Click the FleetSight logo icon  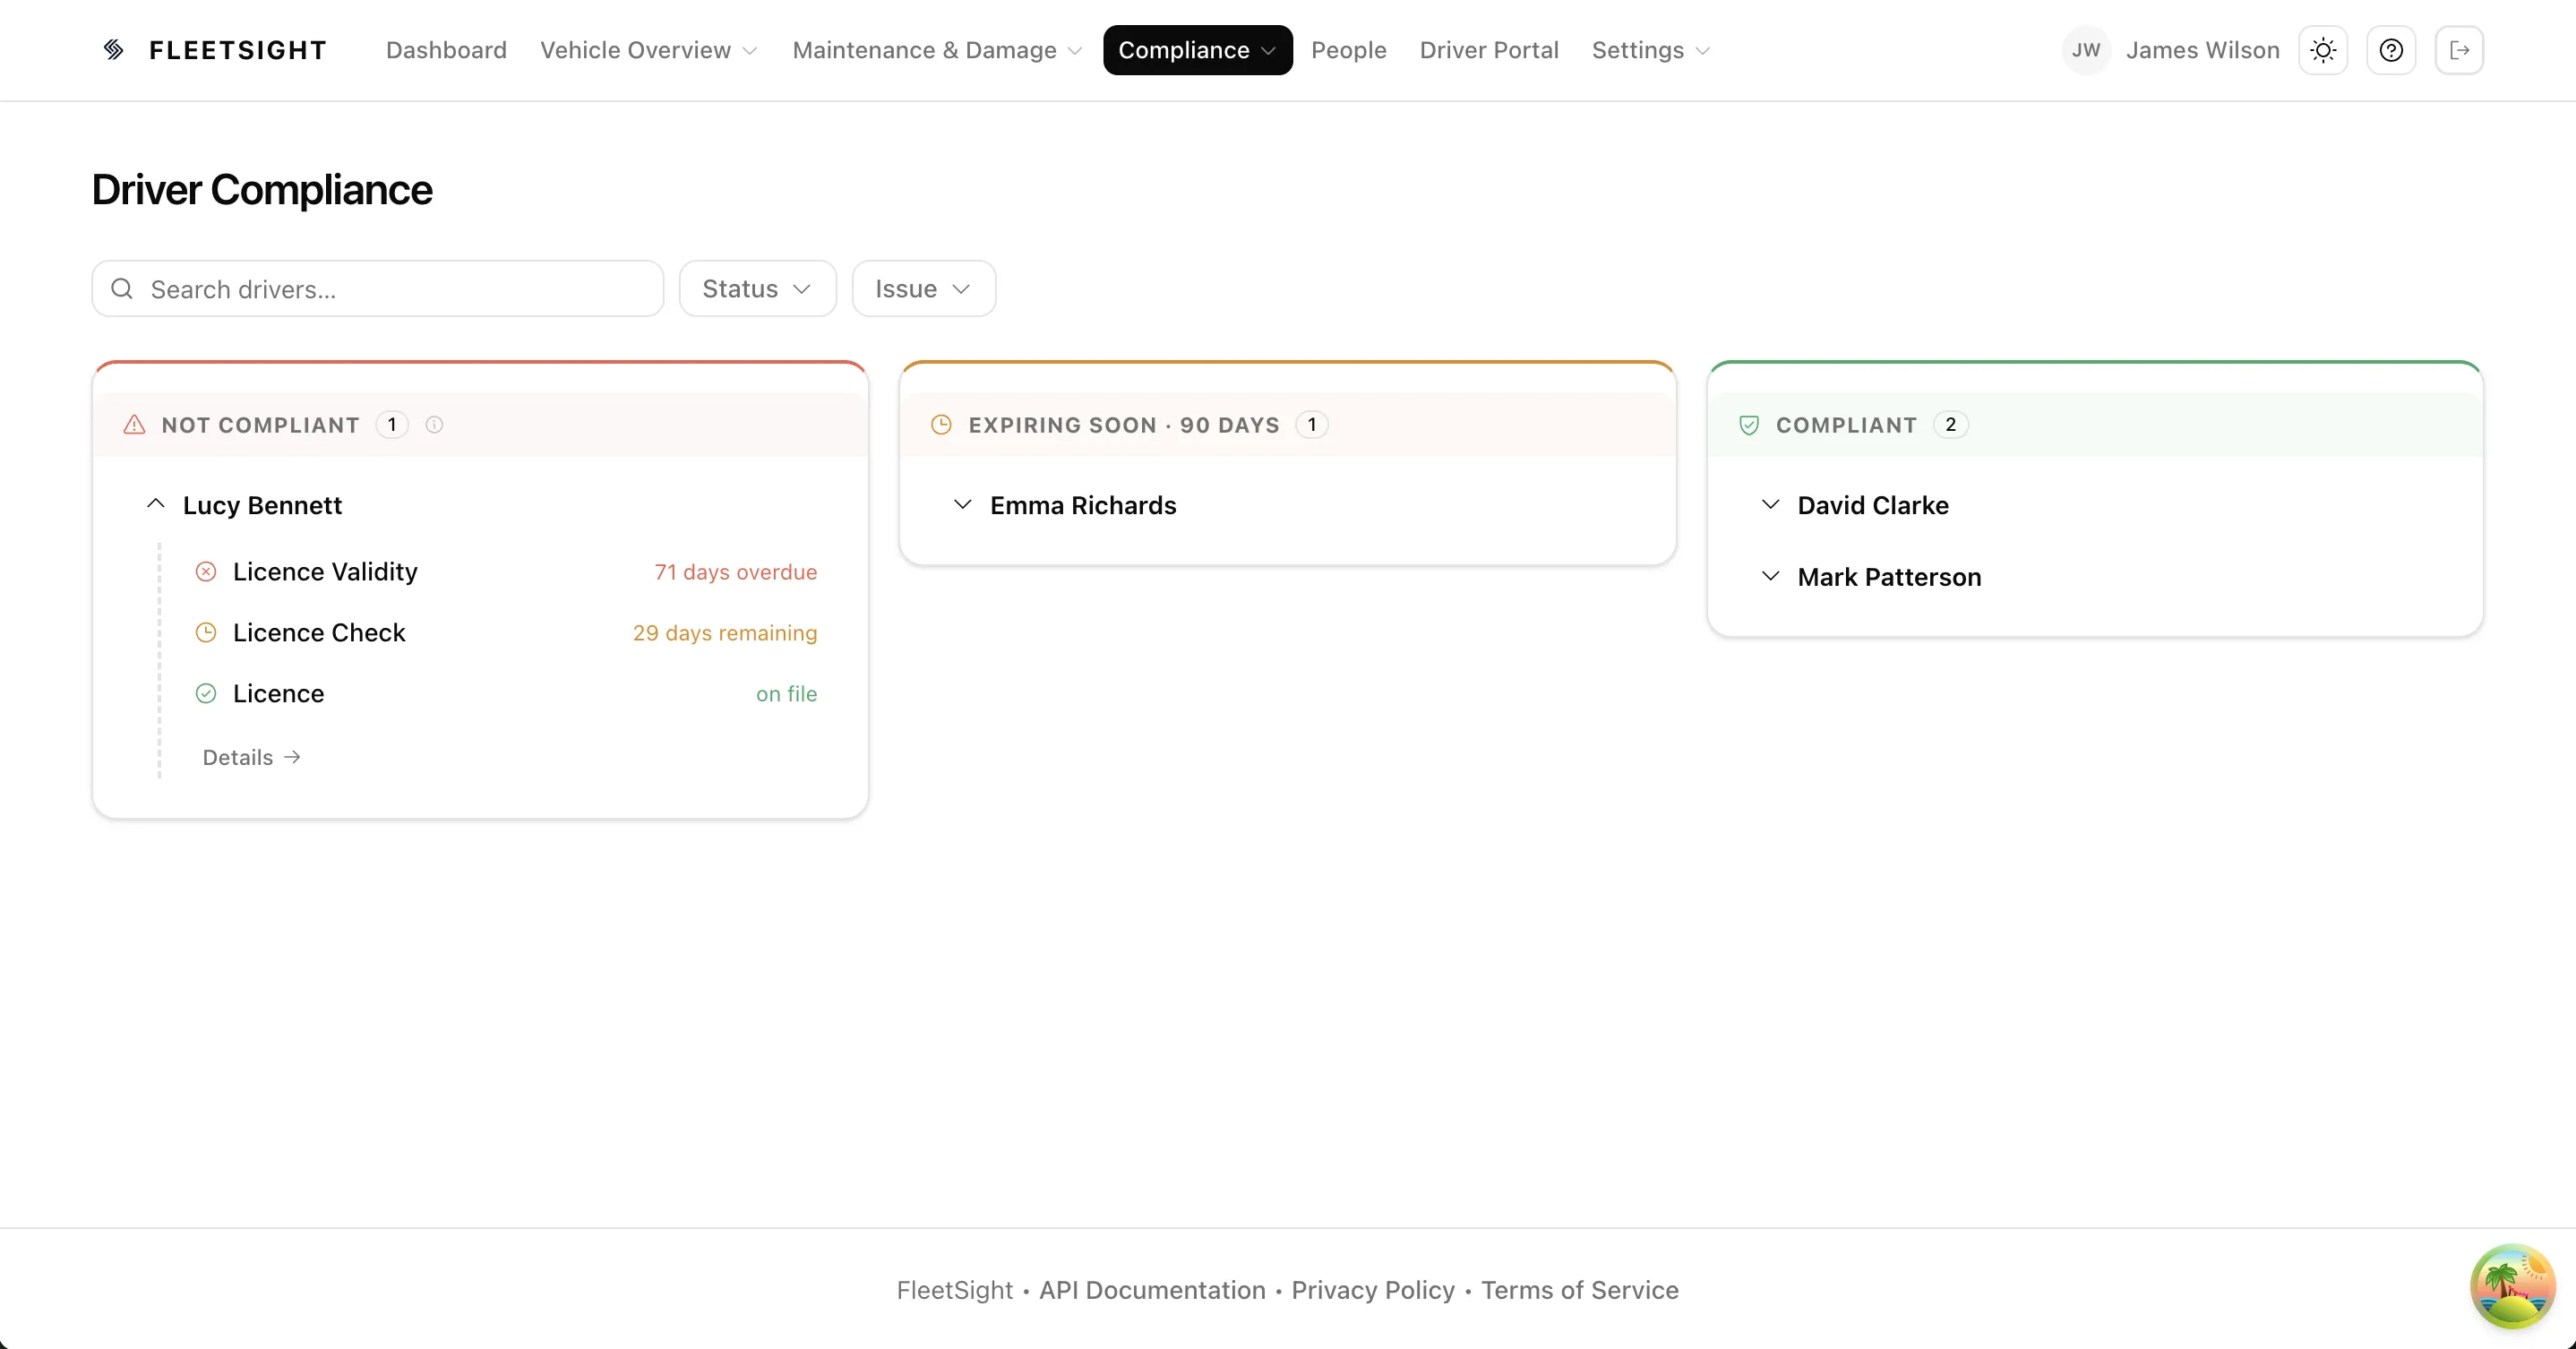[114, 50]
